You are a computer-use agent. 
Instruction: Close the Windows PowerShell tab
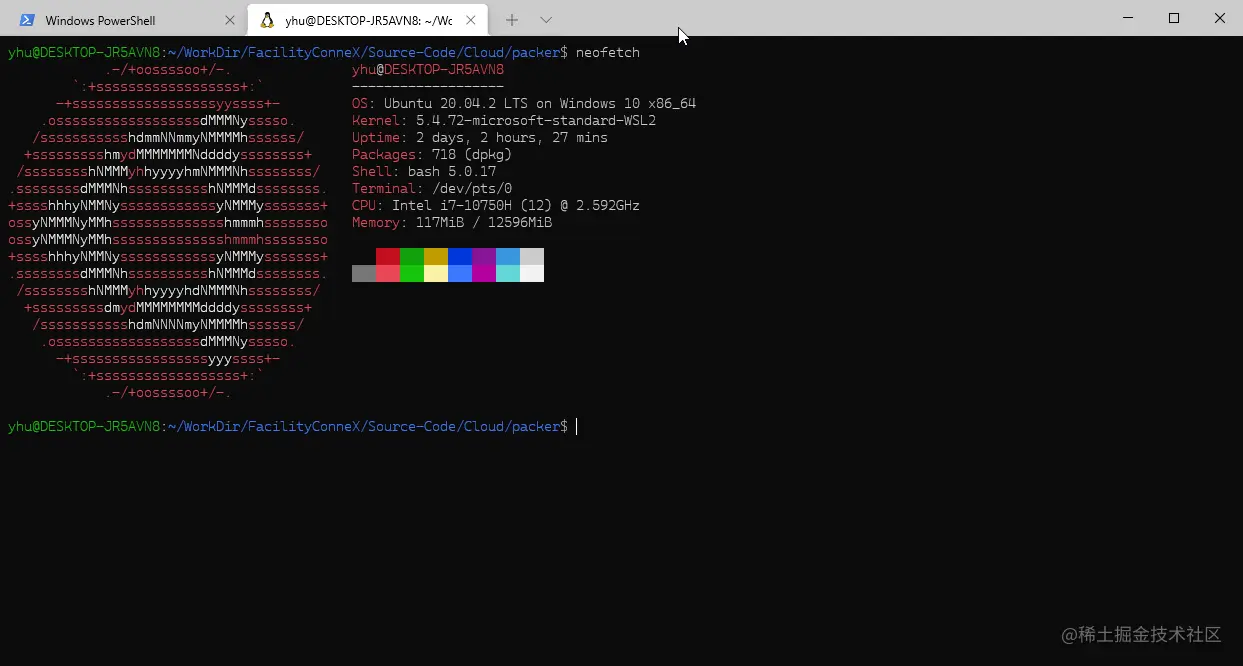[x=230, y=20]
